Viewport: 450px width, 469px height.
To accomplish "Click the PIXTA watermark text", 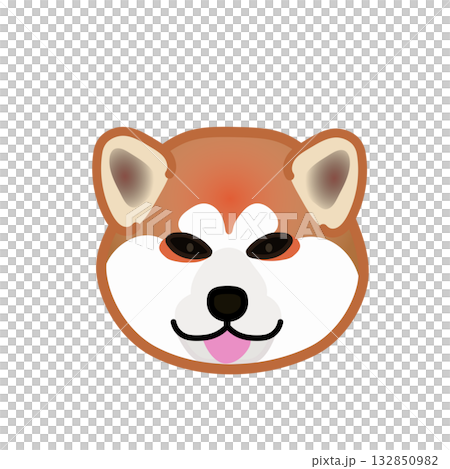I will point(258,226).
